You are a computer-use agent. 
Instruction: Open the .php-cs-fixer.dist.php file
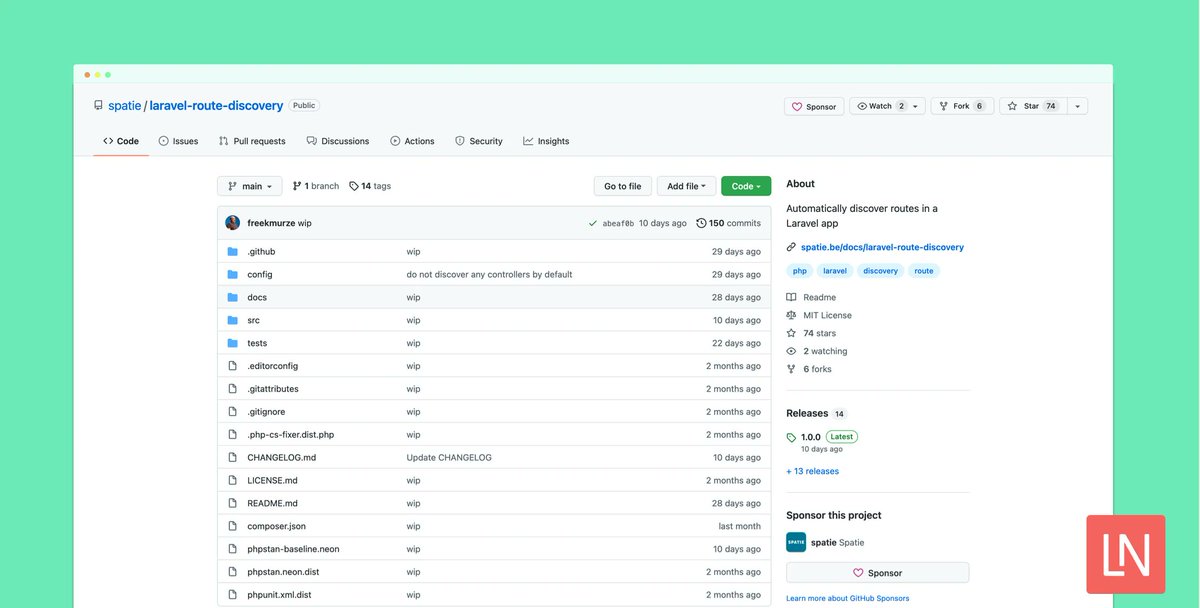pos(291,435)
